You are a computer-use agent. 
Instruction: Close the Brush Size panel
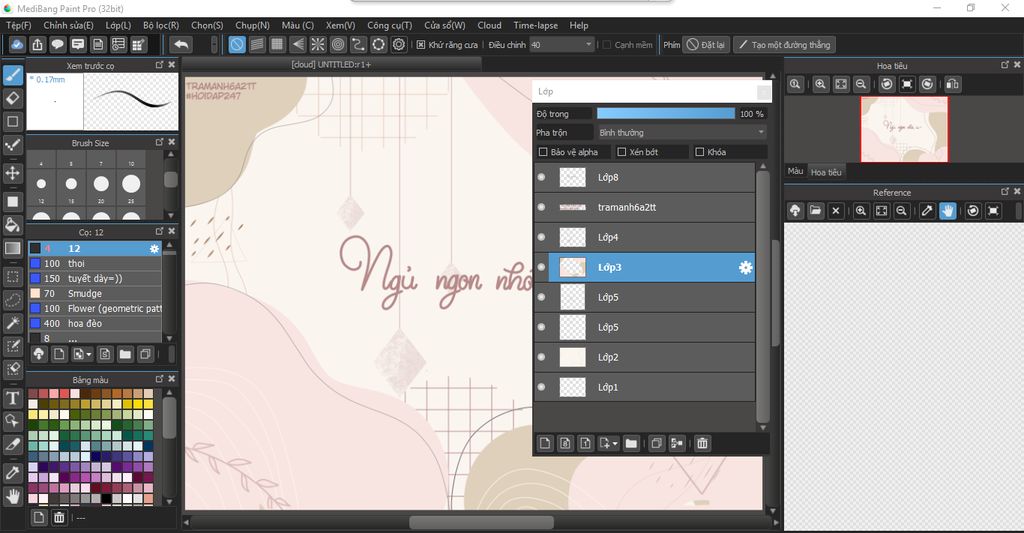click(172, 142)
